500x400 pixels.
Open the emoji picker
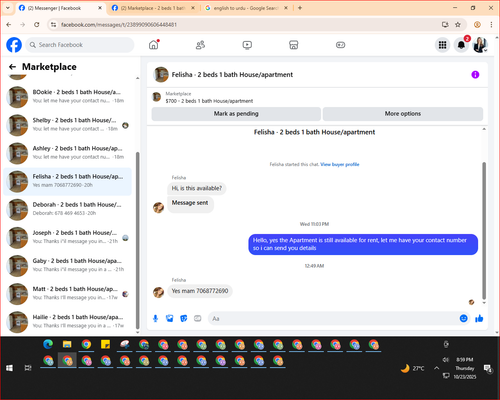click(x=463, y=318)
